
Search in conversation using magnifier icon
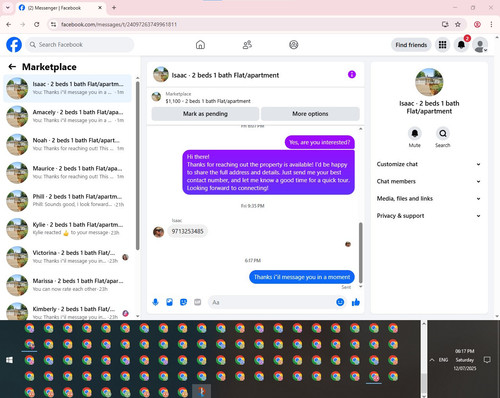click(443, 134)
